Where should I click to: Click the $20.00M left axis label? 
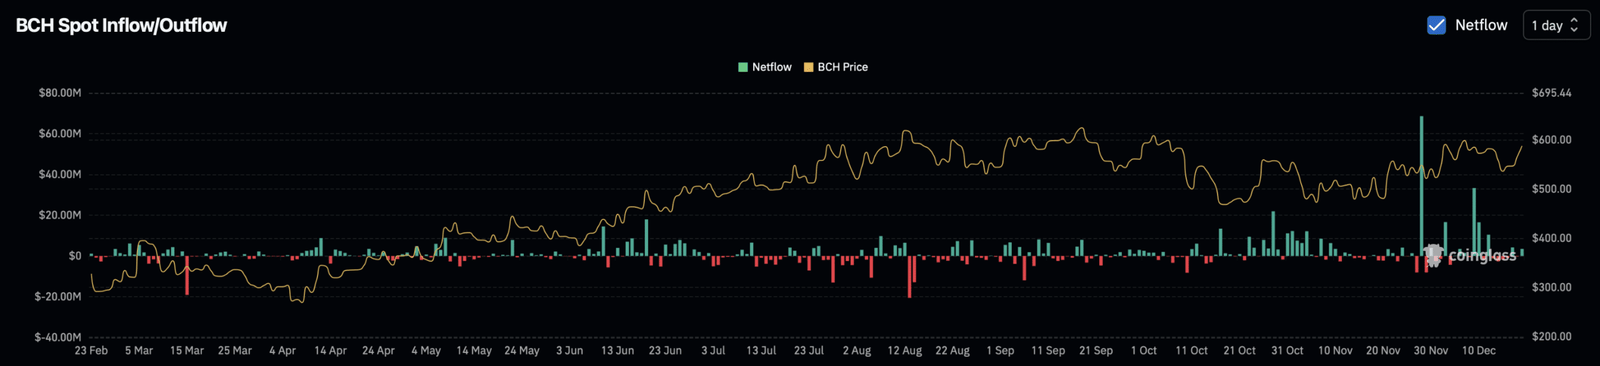tap(60, 215)
